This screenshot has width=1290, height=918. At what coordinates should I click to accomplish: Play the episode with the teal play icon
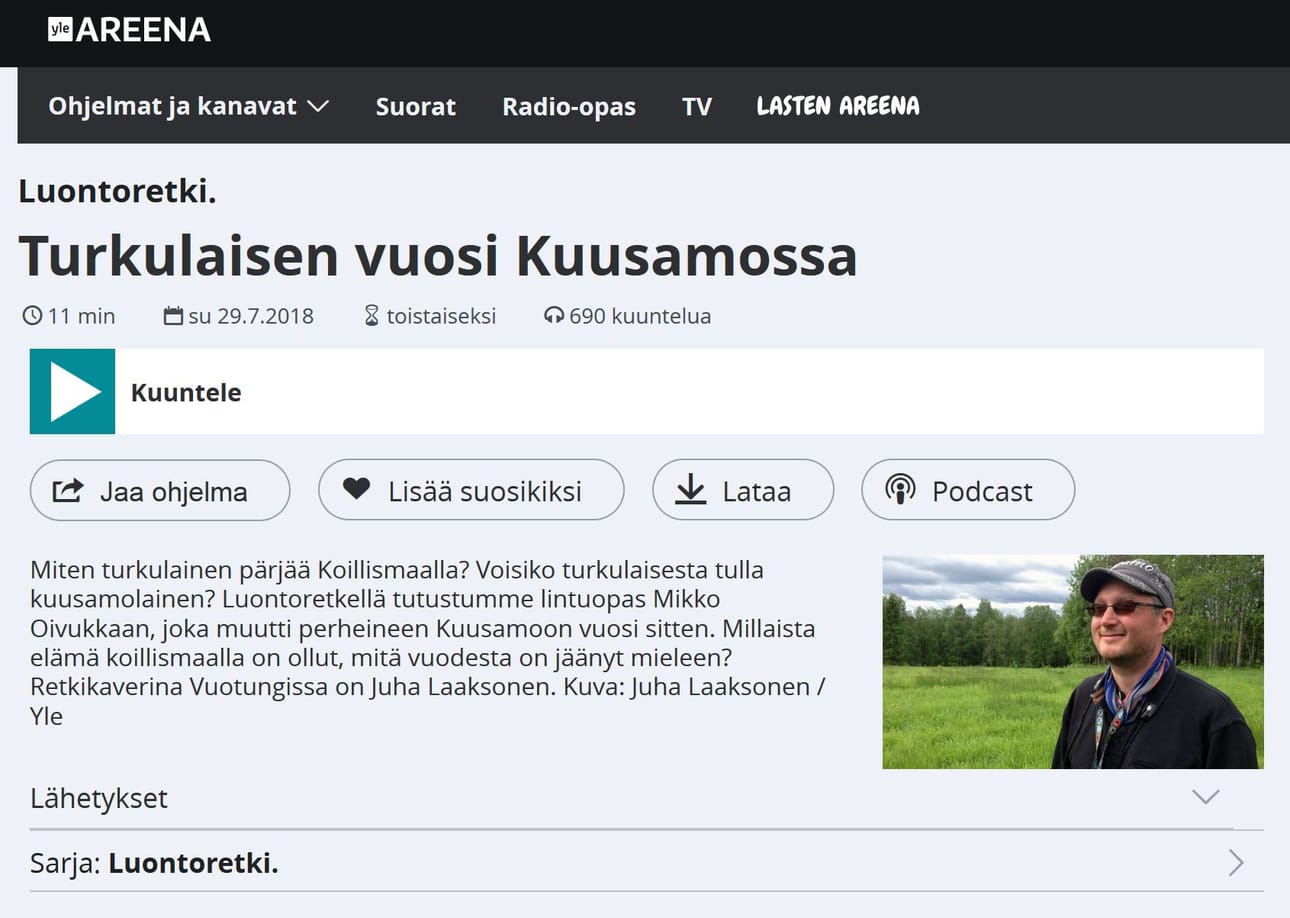(x=72, y=391)
